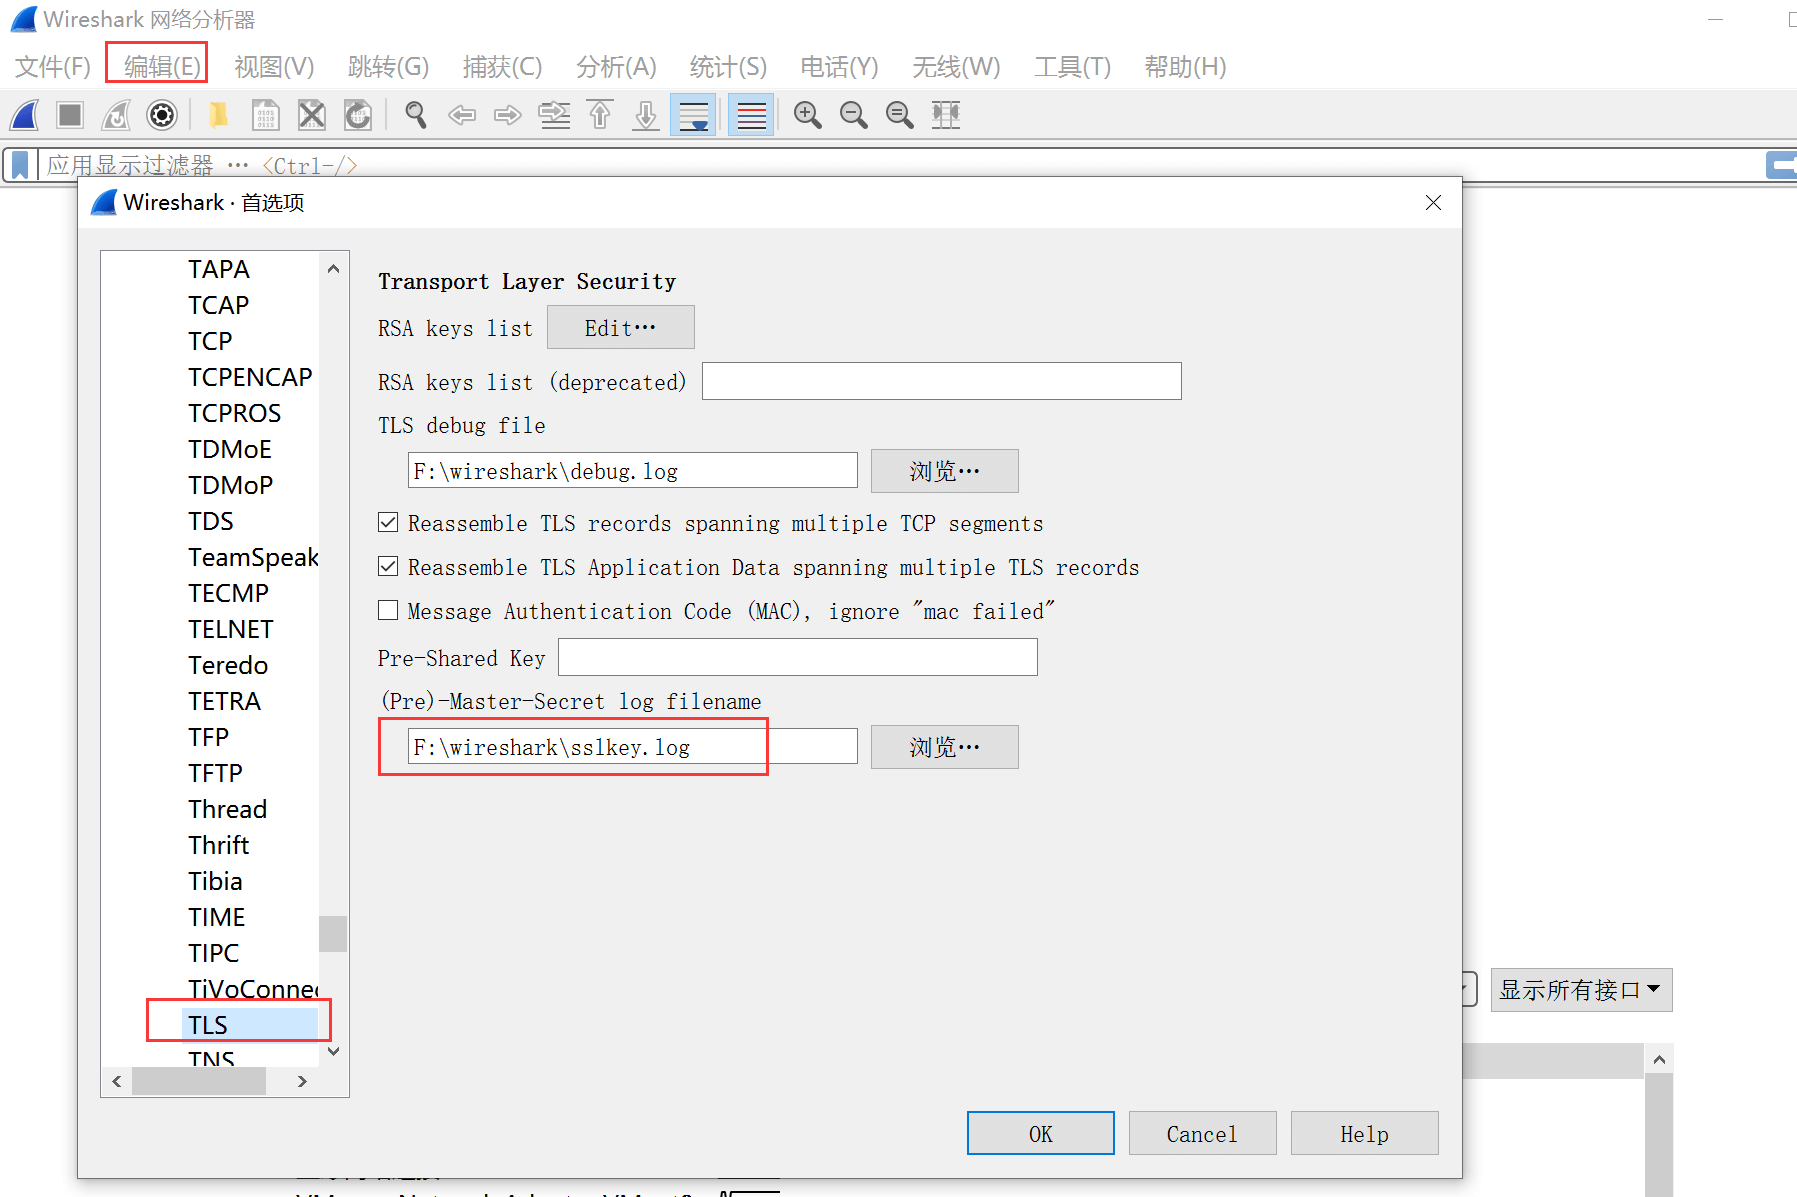Viewport: 1797px width, 1197px height.
Task: Reset text to normal size
Action: tap(900, 115)
